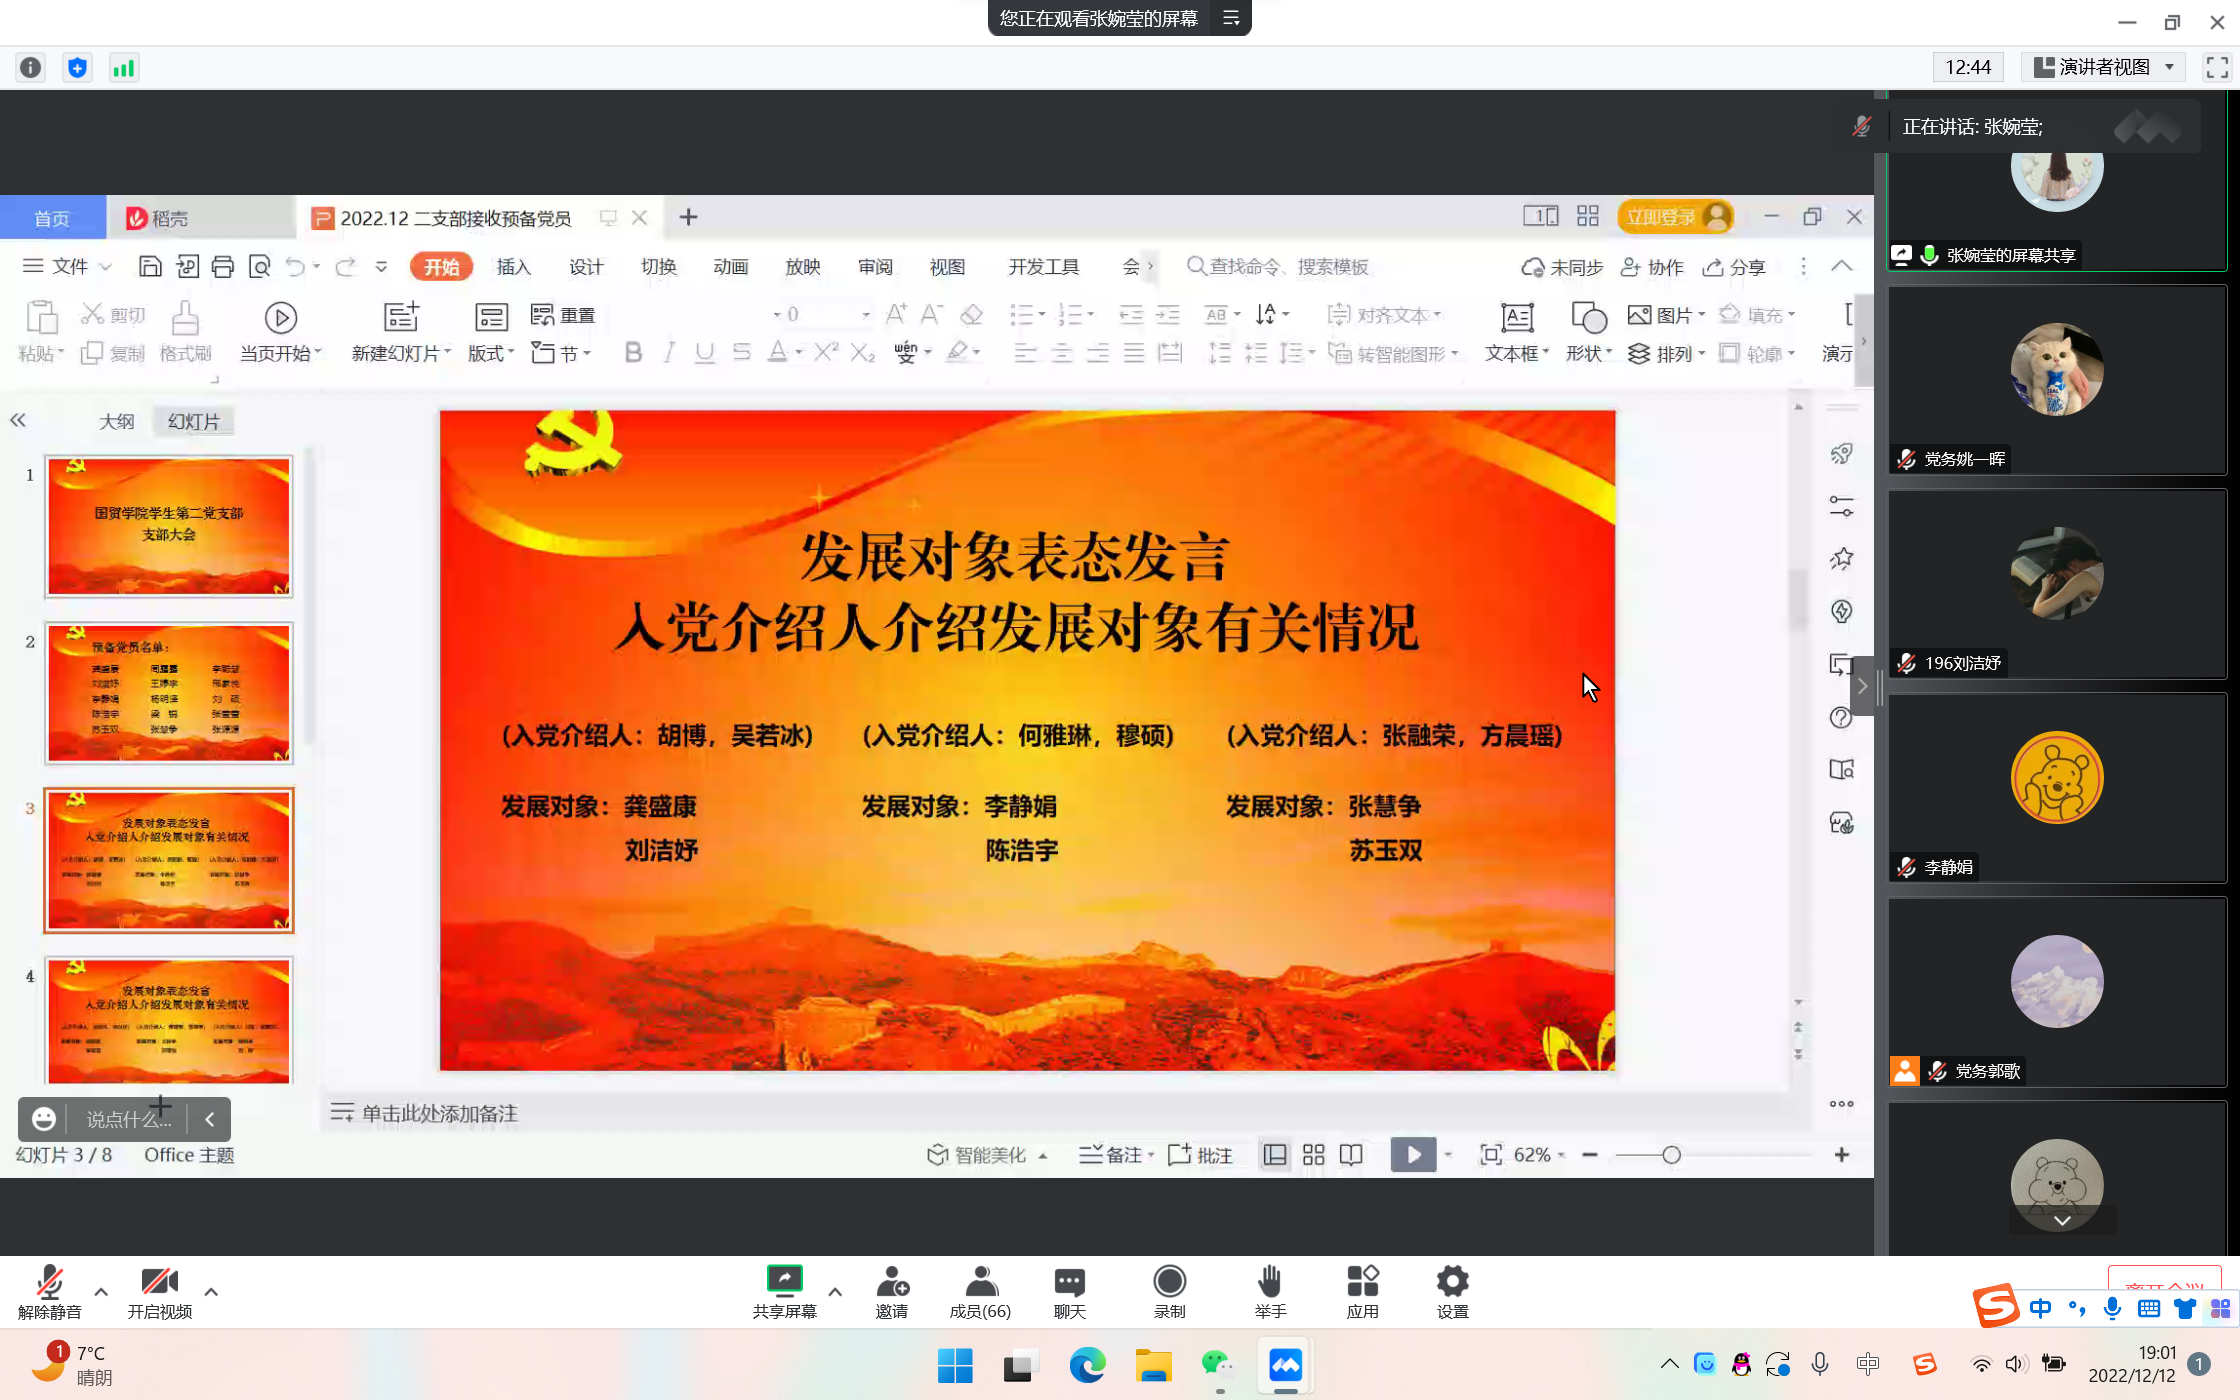
Task: Click the network signal bars icon
Action: click(124, 67)
